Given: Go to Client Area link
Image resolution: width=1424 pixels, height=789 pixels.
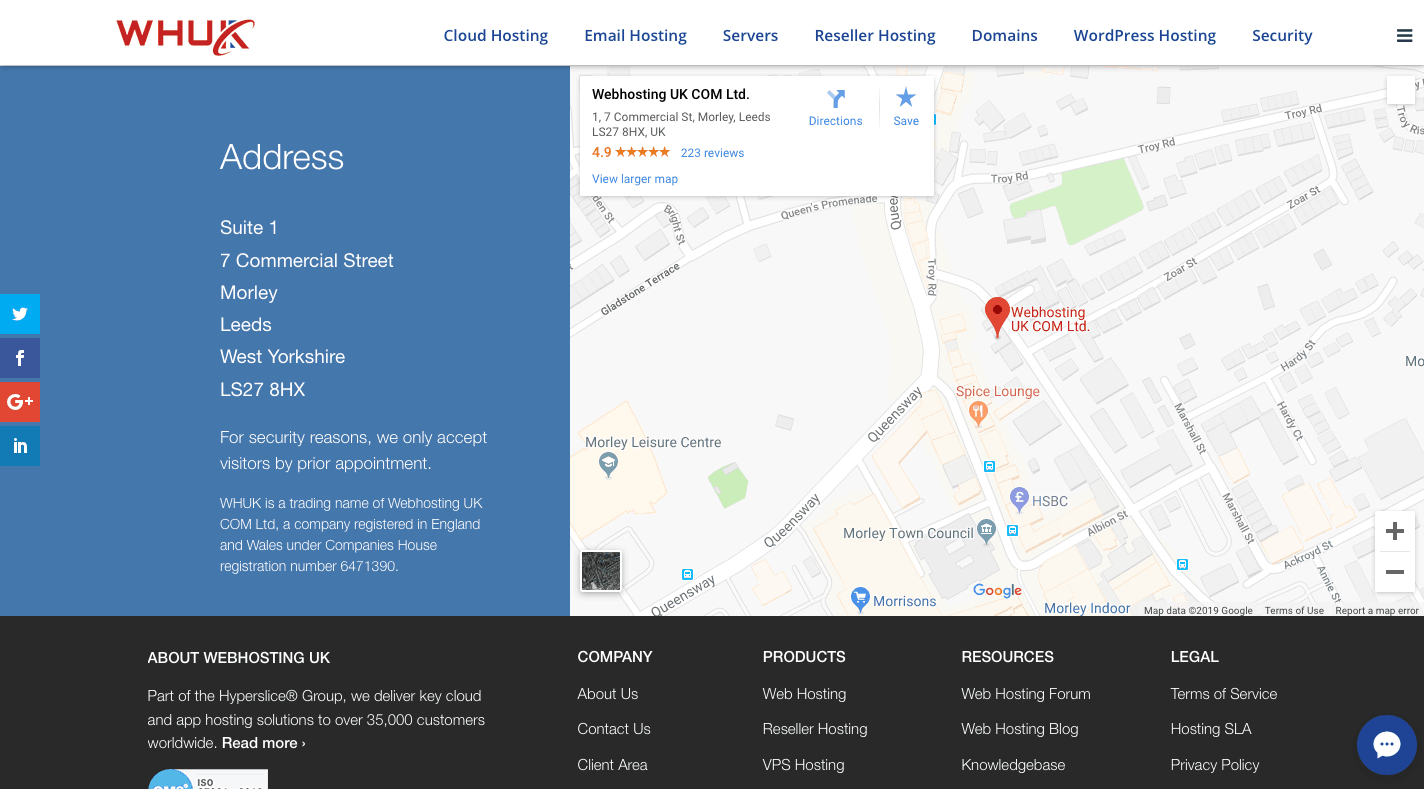Looking at the screenshot, I should coord(612,765).
